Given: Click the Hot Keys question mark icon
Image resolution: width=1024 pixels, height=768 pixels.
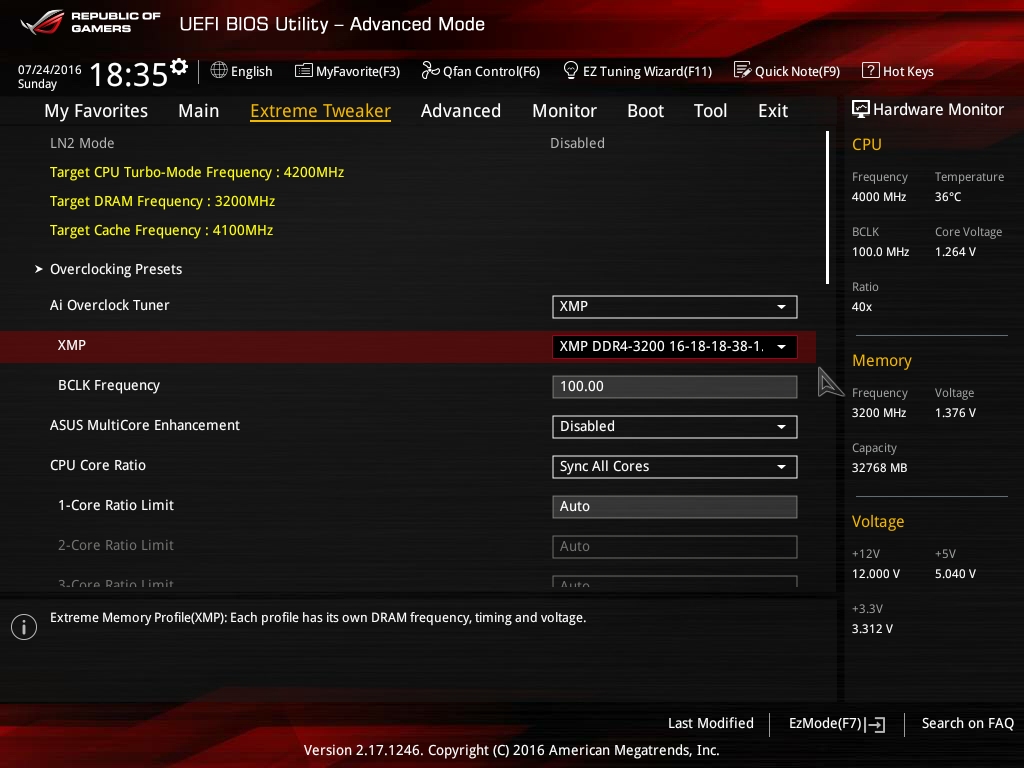Looking at the screenshot, I should click(x=871, y=70).
